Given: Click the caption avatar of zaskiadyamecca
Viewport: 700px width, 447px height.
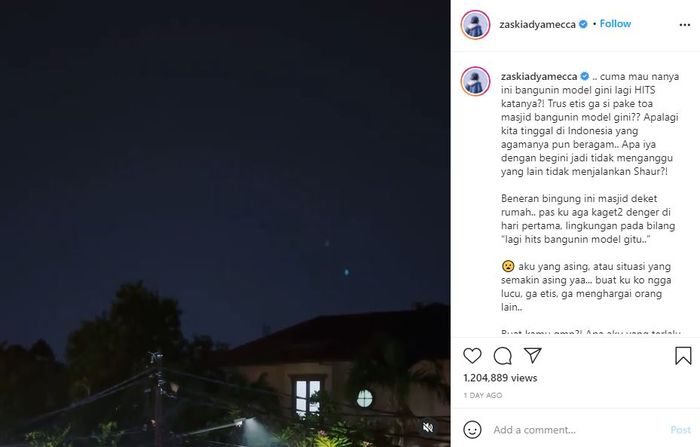Looking at the screenshot, I should (x=475, y=81).
